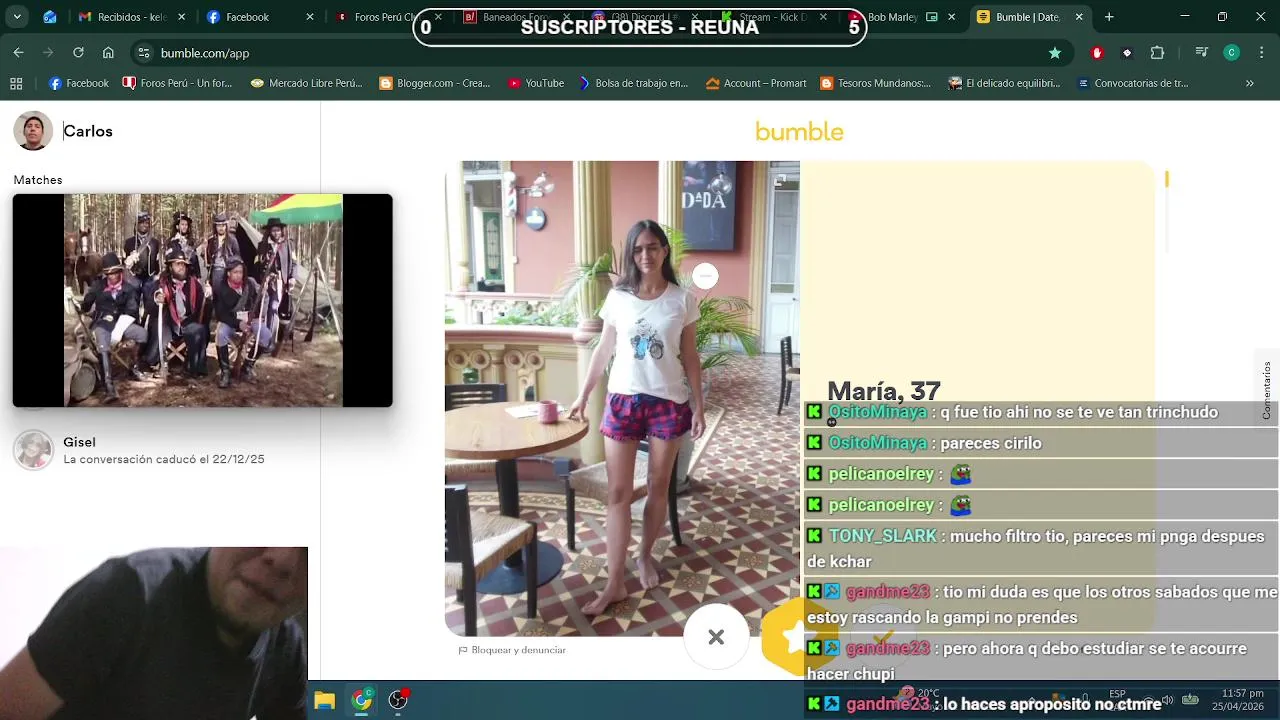The width and height of the screenshot is (1280, 720).
Task: Click María's profile photo
Action: 622,398
